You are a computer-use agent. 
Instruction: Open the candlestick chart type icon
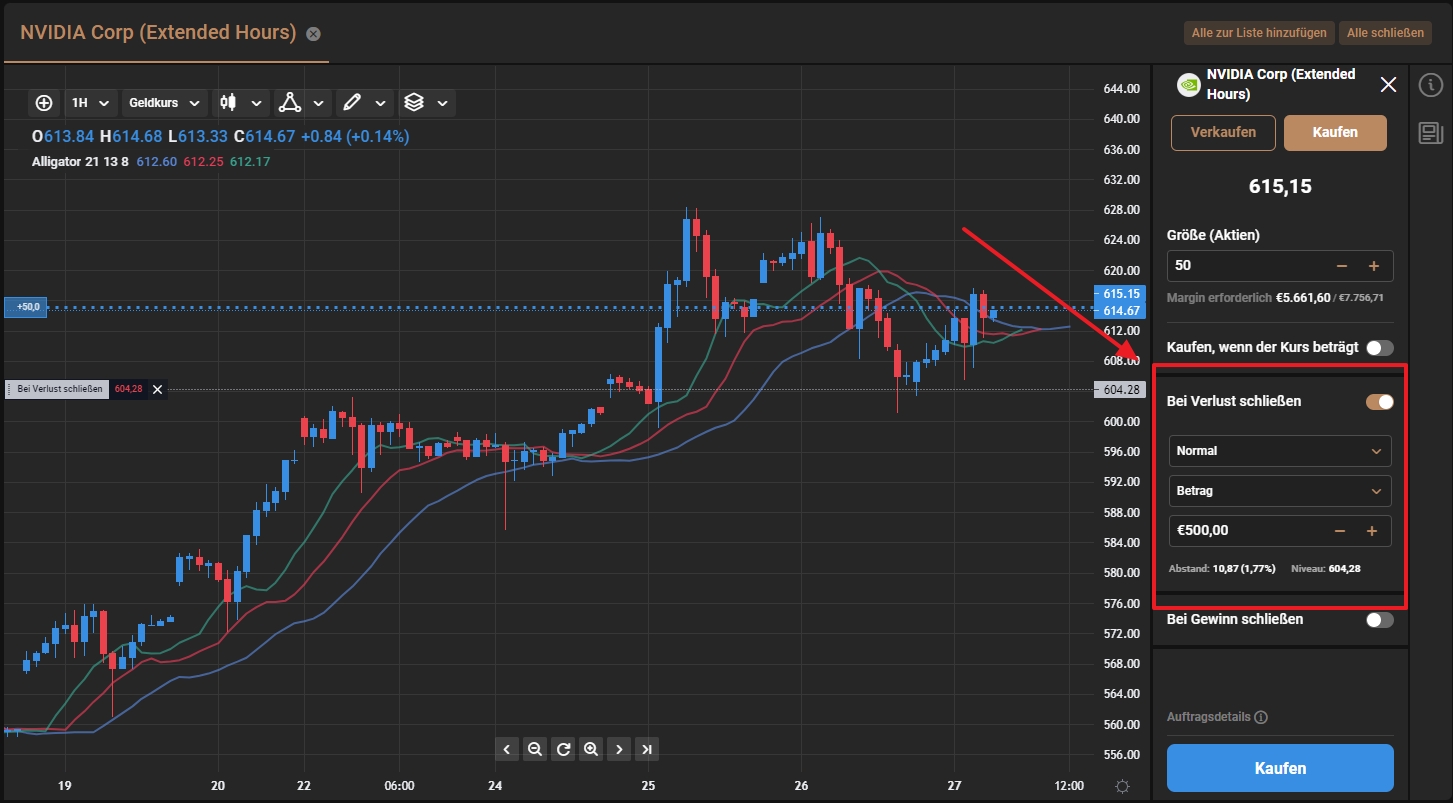(229, 102)
